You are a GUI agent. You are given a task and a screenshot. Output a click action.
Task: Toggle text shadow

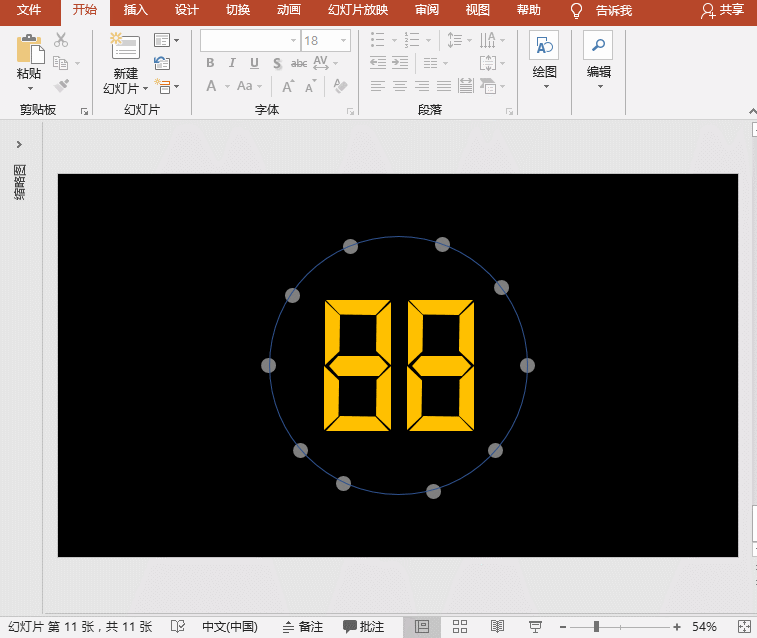277,63
